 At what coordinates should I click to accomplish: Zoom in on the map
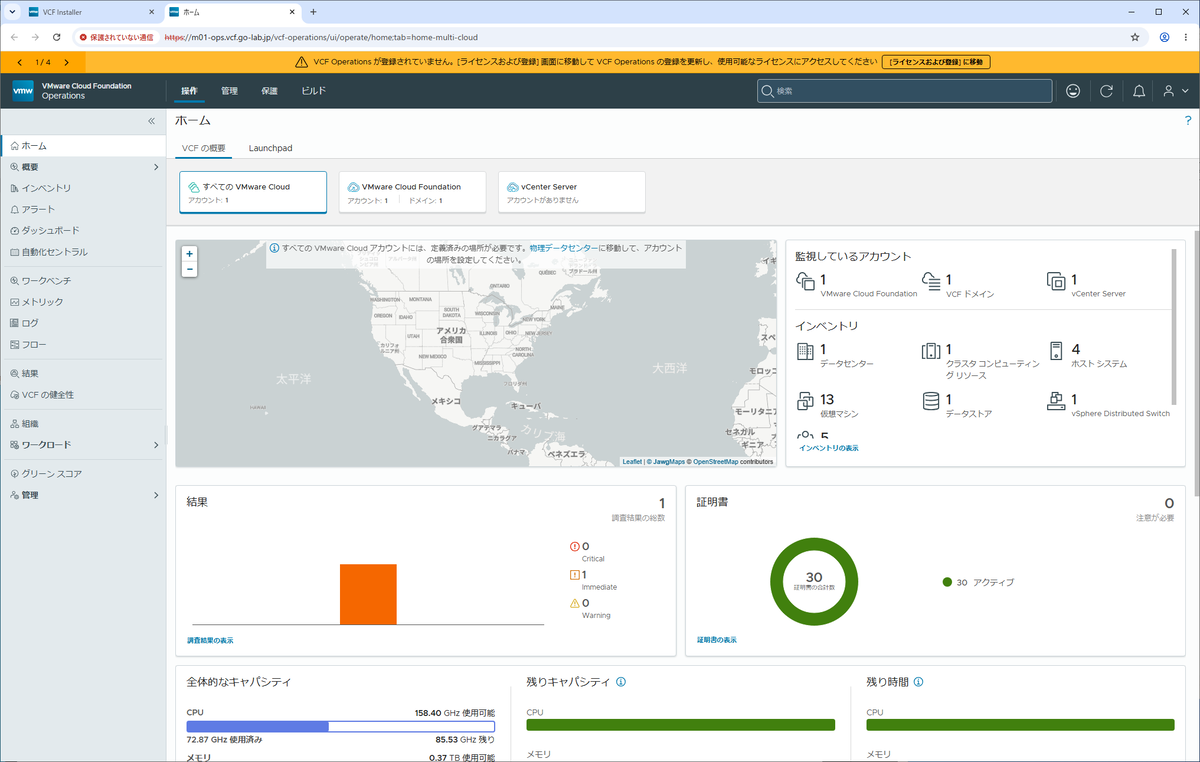(x=190, y=254)
